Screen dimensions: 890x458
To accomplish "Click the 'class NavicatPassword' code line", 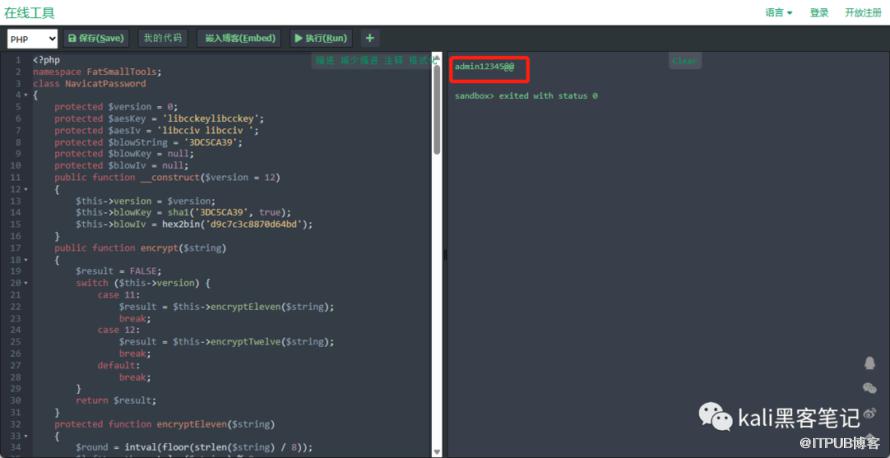I will [x=89, y=83].
